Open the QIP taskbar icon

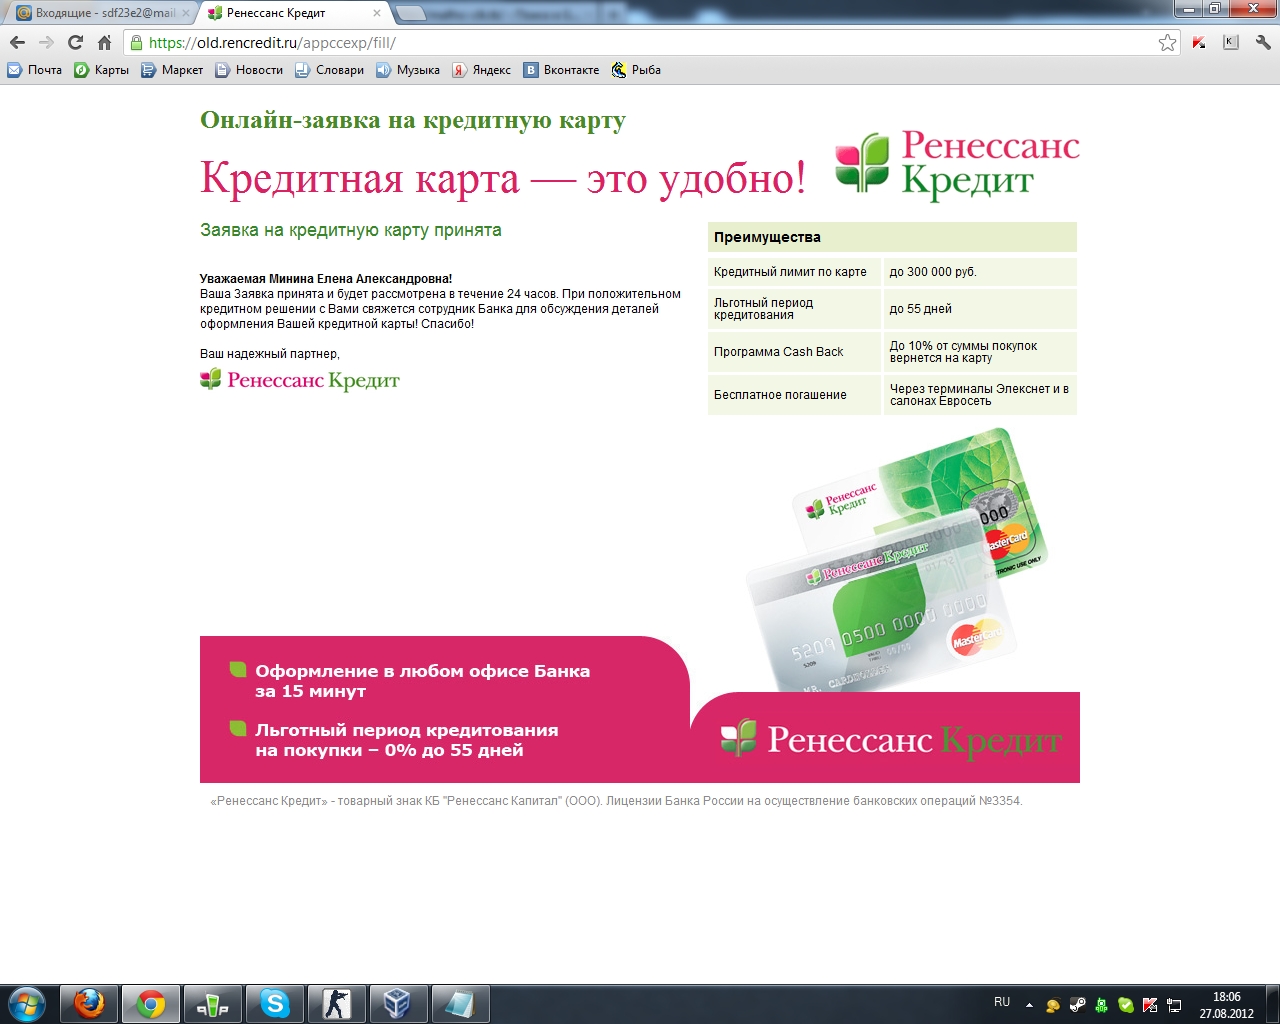tap(213, 1003)
